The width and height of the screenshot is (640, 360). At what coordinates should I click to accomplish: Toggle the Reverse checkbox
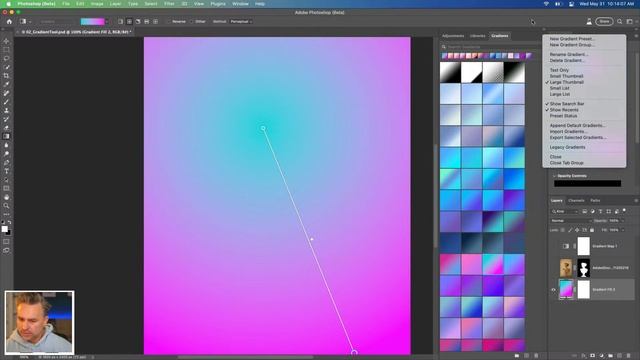[x=169, y=22]
